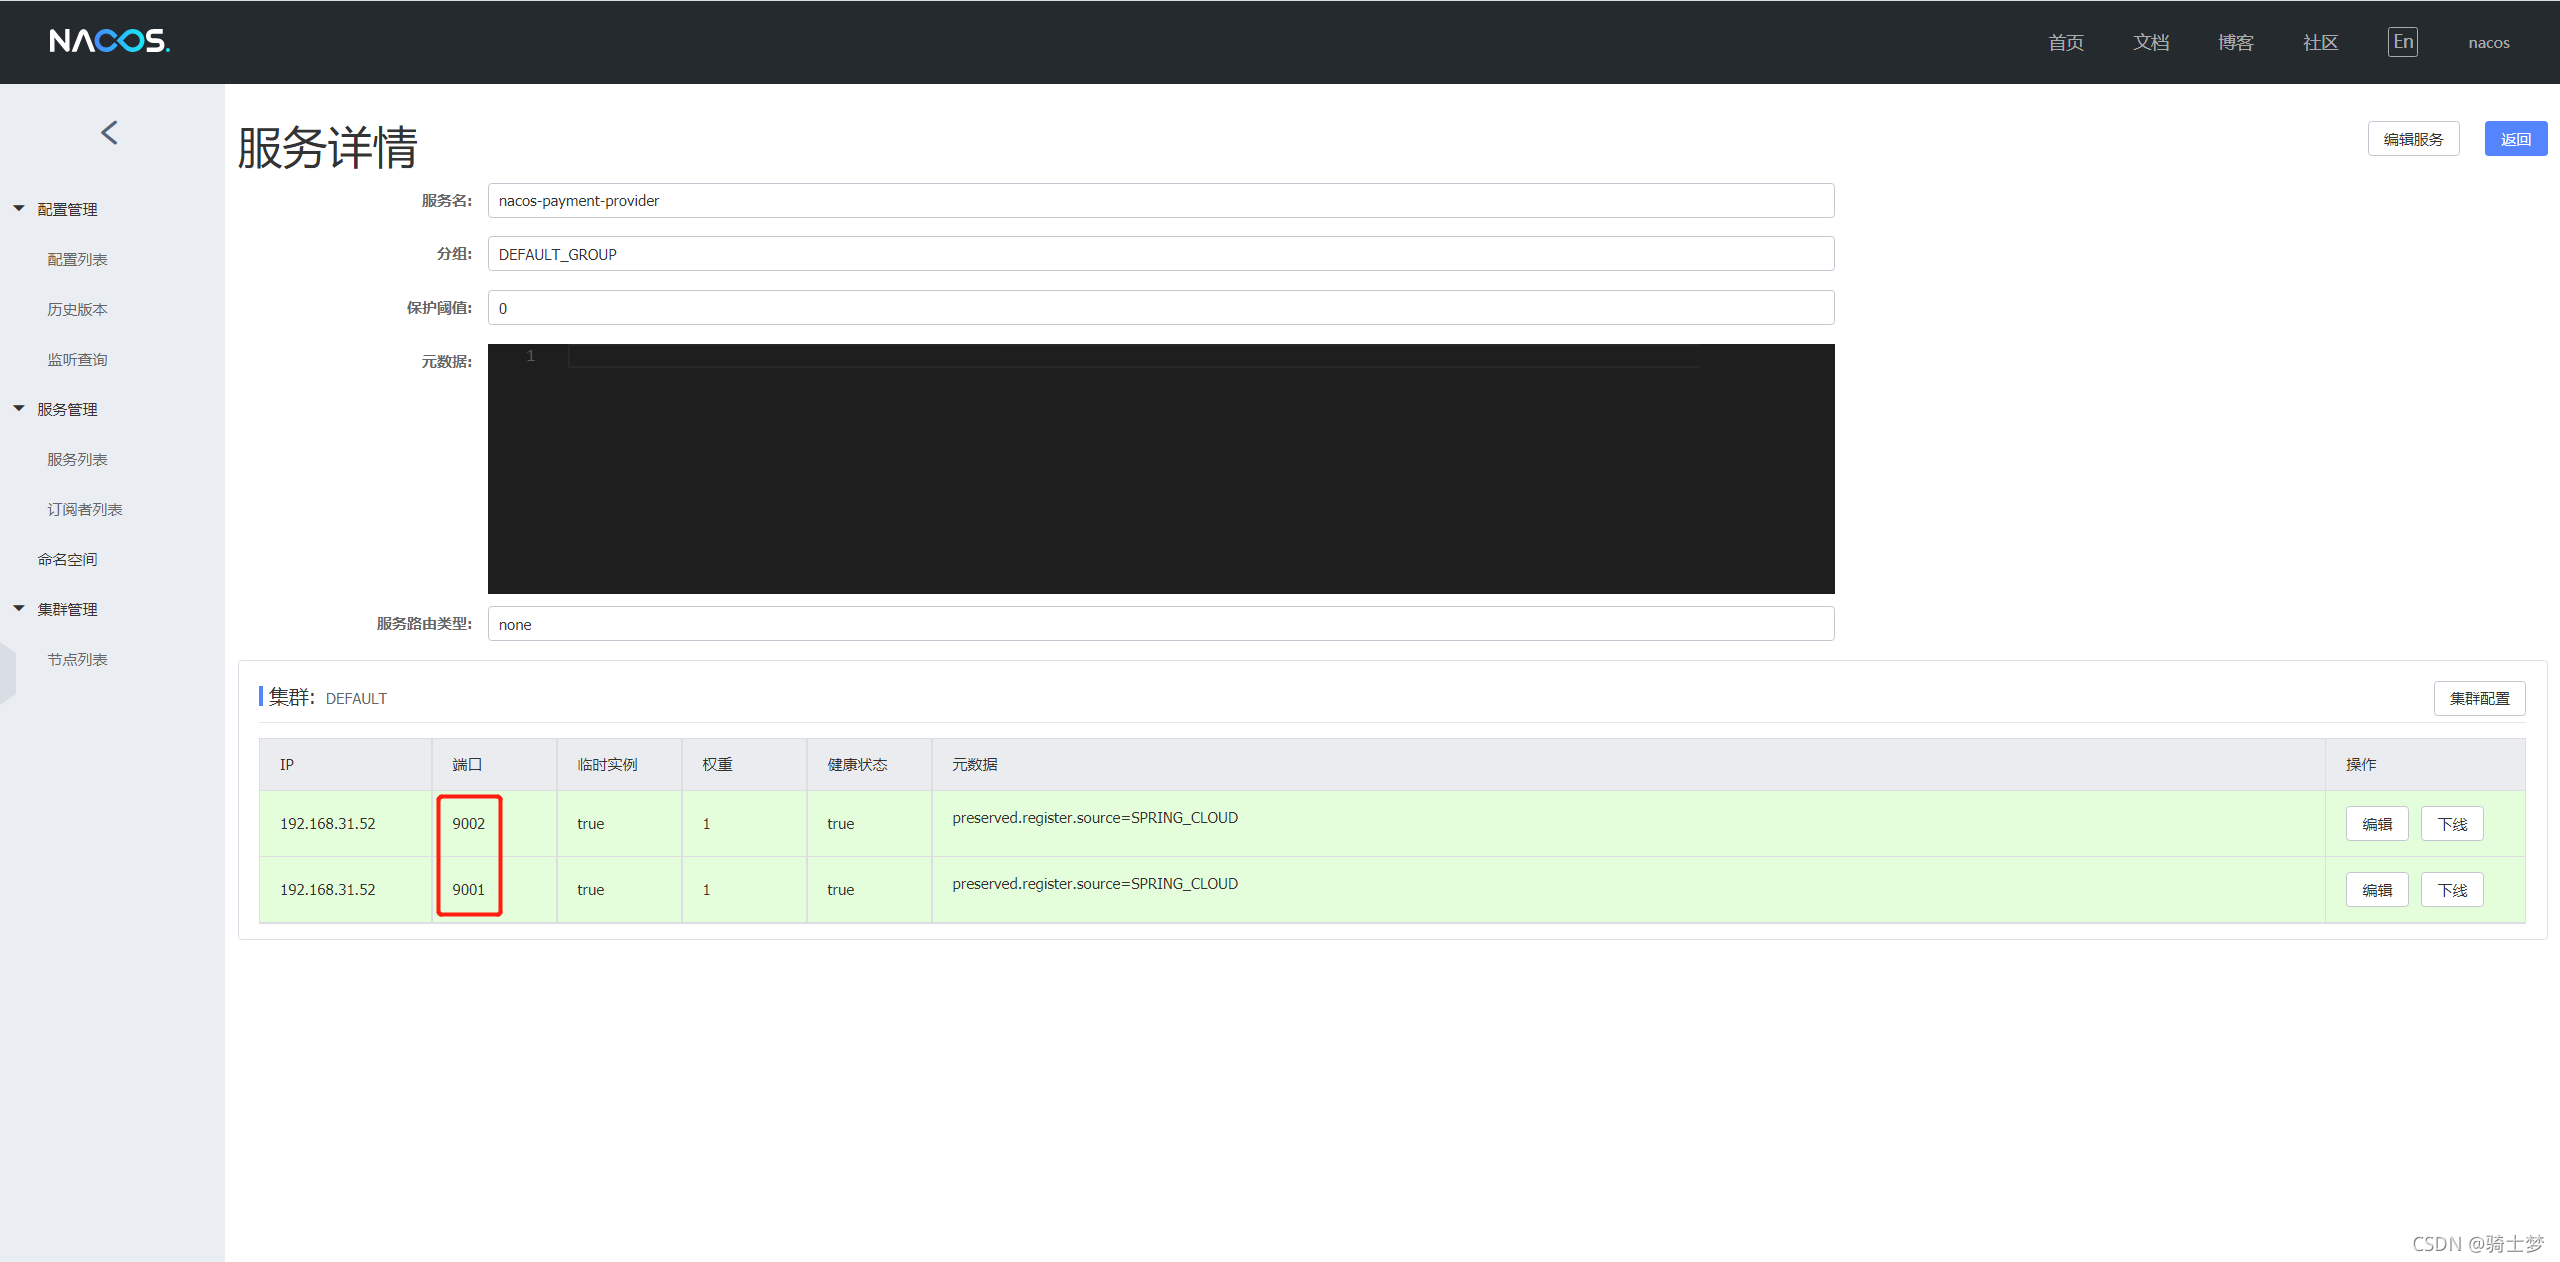Take port 9001 instance offline

pos(2452,890)
